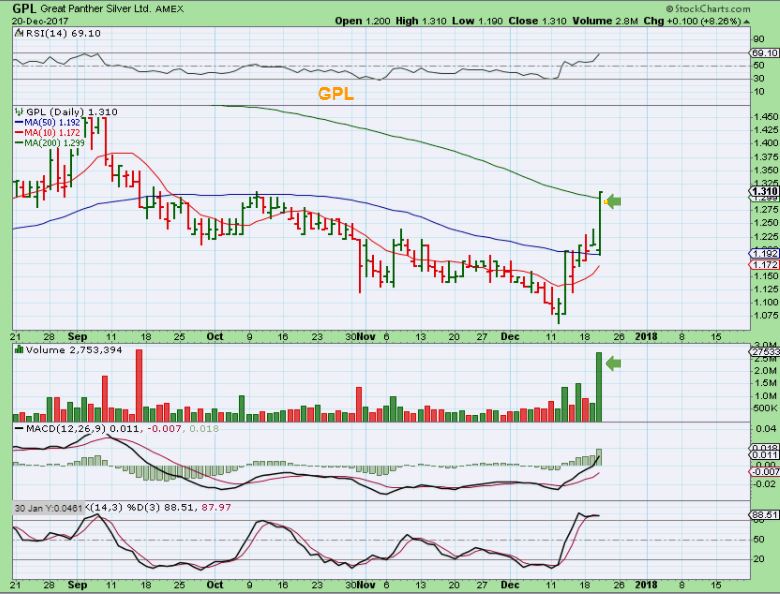780x594 pixels.
Task: Click the GPL ticker symbol in header
Action: click(24, 8)
